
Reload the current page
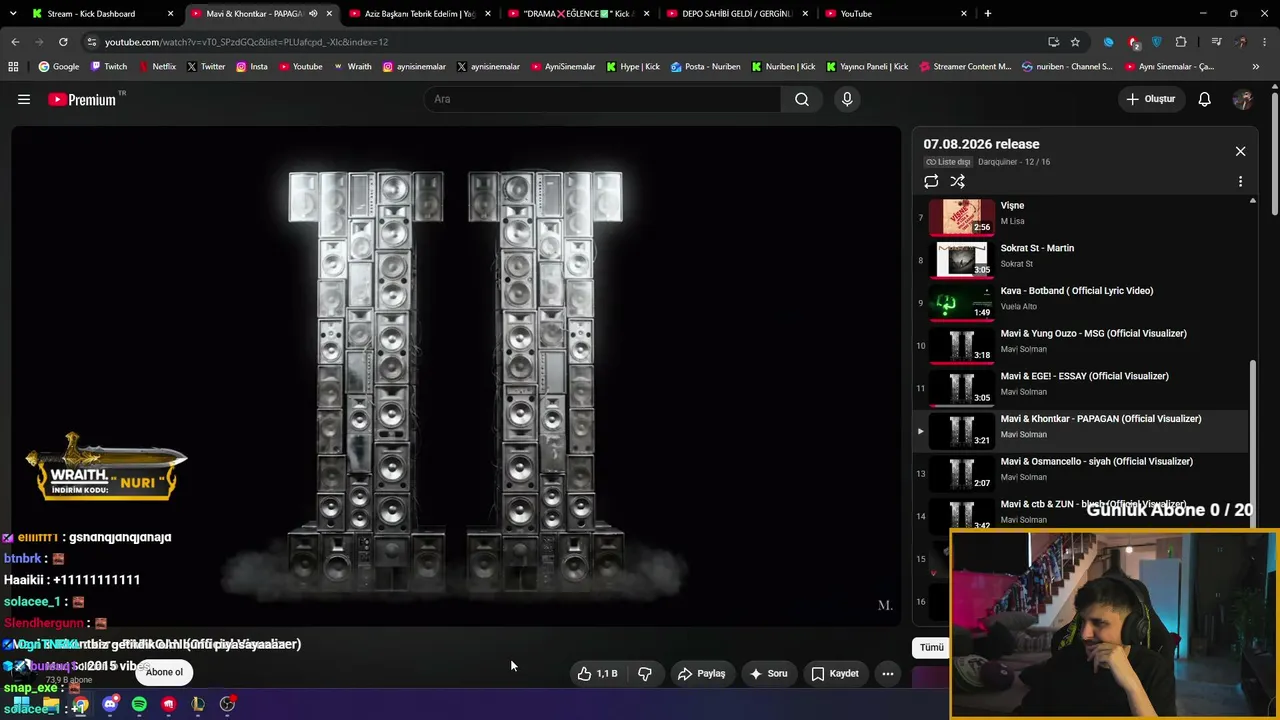tap(63, 42)
